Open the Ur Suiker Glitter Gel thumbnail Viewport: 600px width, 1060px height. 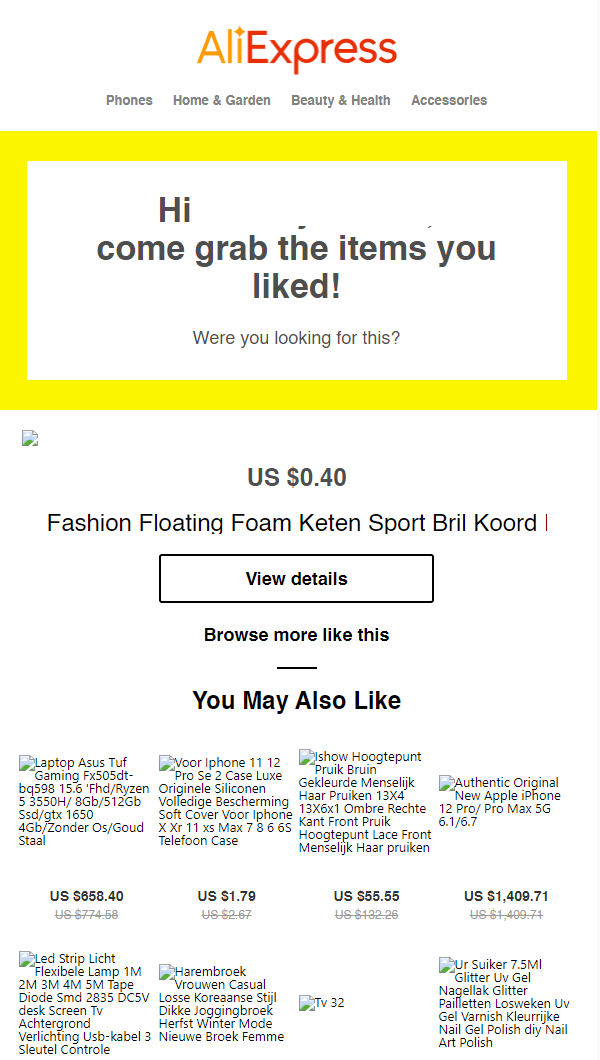pos(505,1003)
